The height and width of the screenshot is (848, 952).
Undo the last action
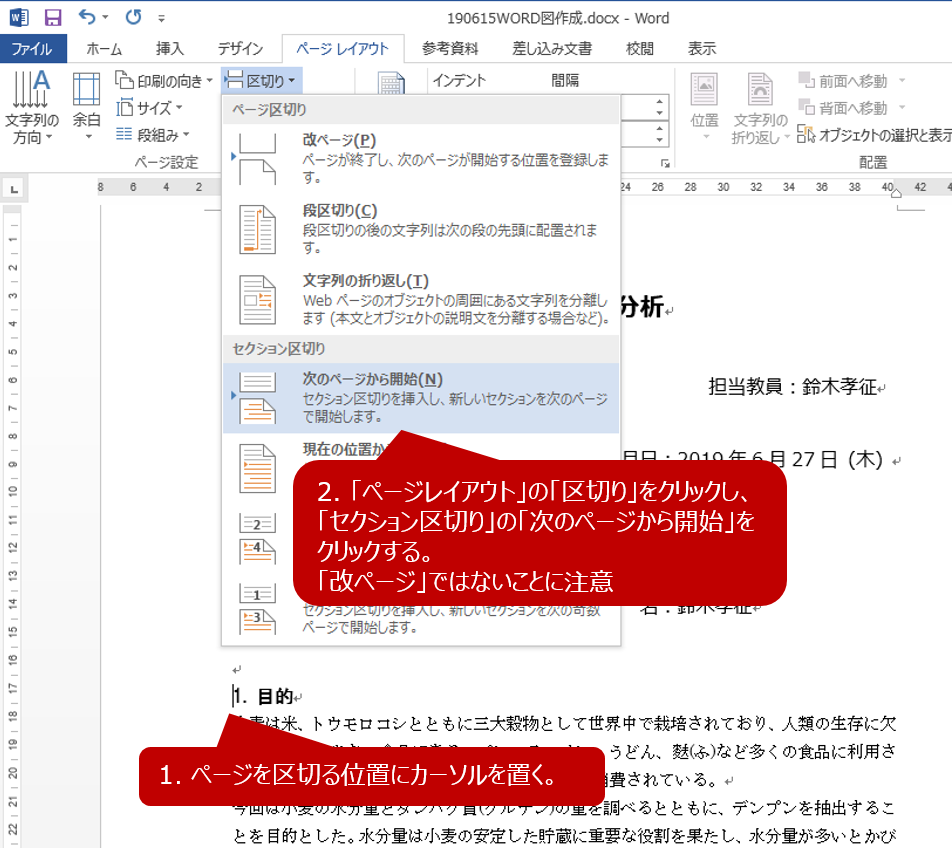coord(88,17)
